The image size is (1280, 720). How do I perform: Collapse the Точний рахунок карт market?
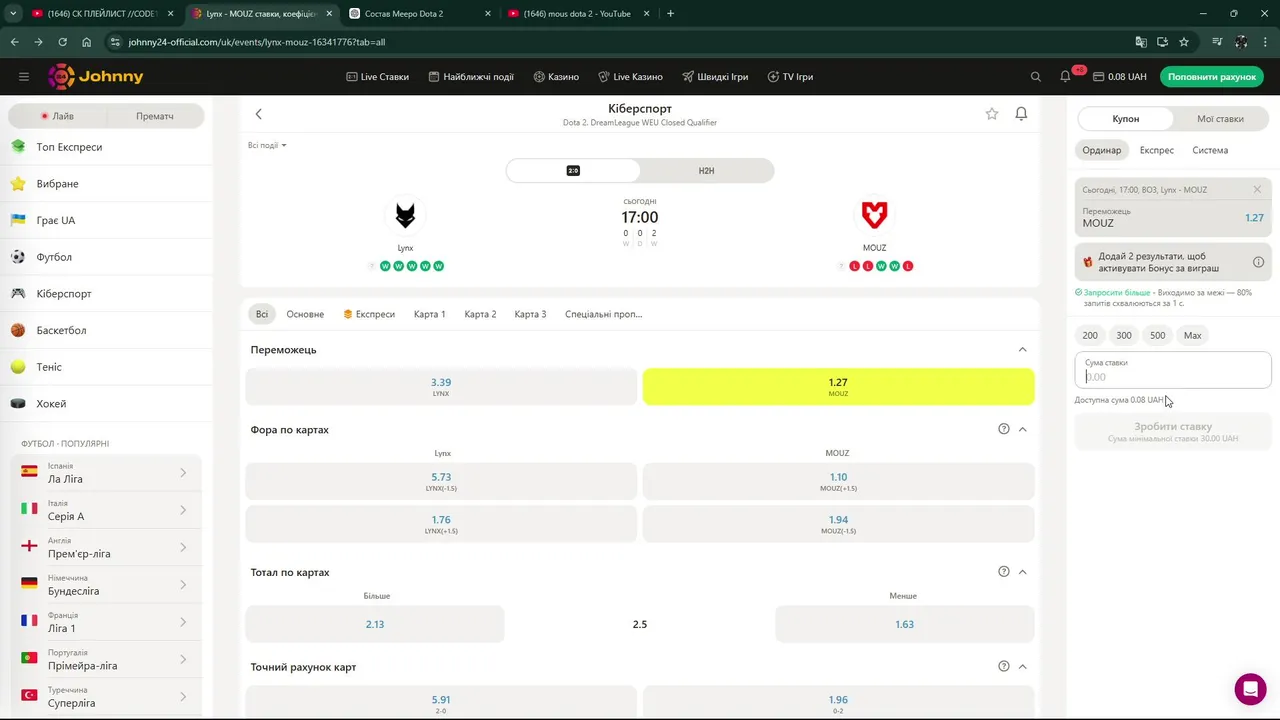pos(1022,667)
